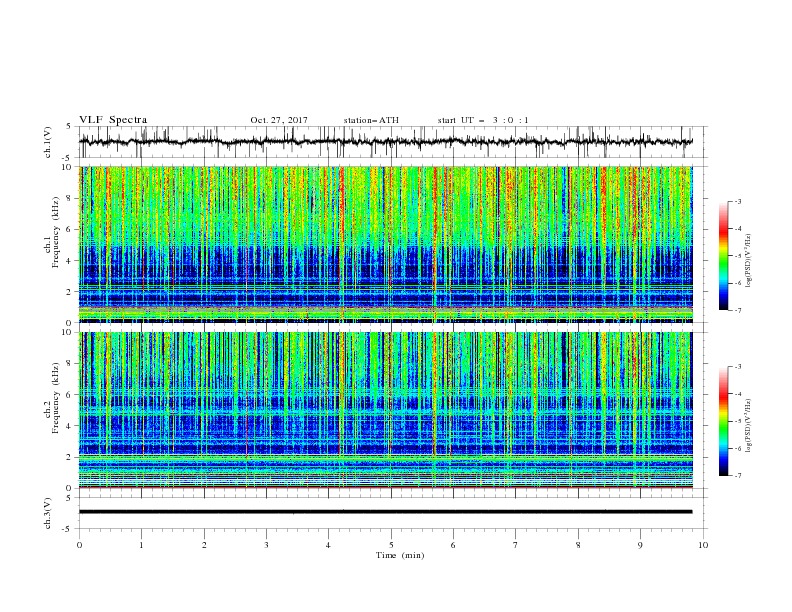The width and height of the screenshot is (792, 612).
Task: Click the "VLF Spectra" plot title
Action: 113,120
